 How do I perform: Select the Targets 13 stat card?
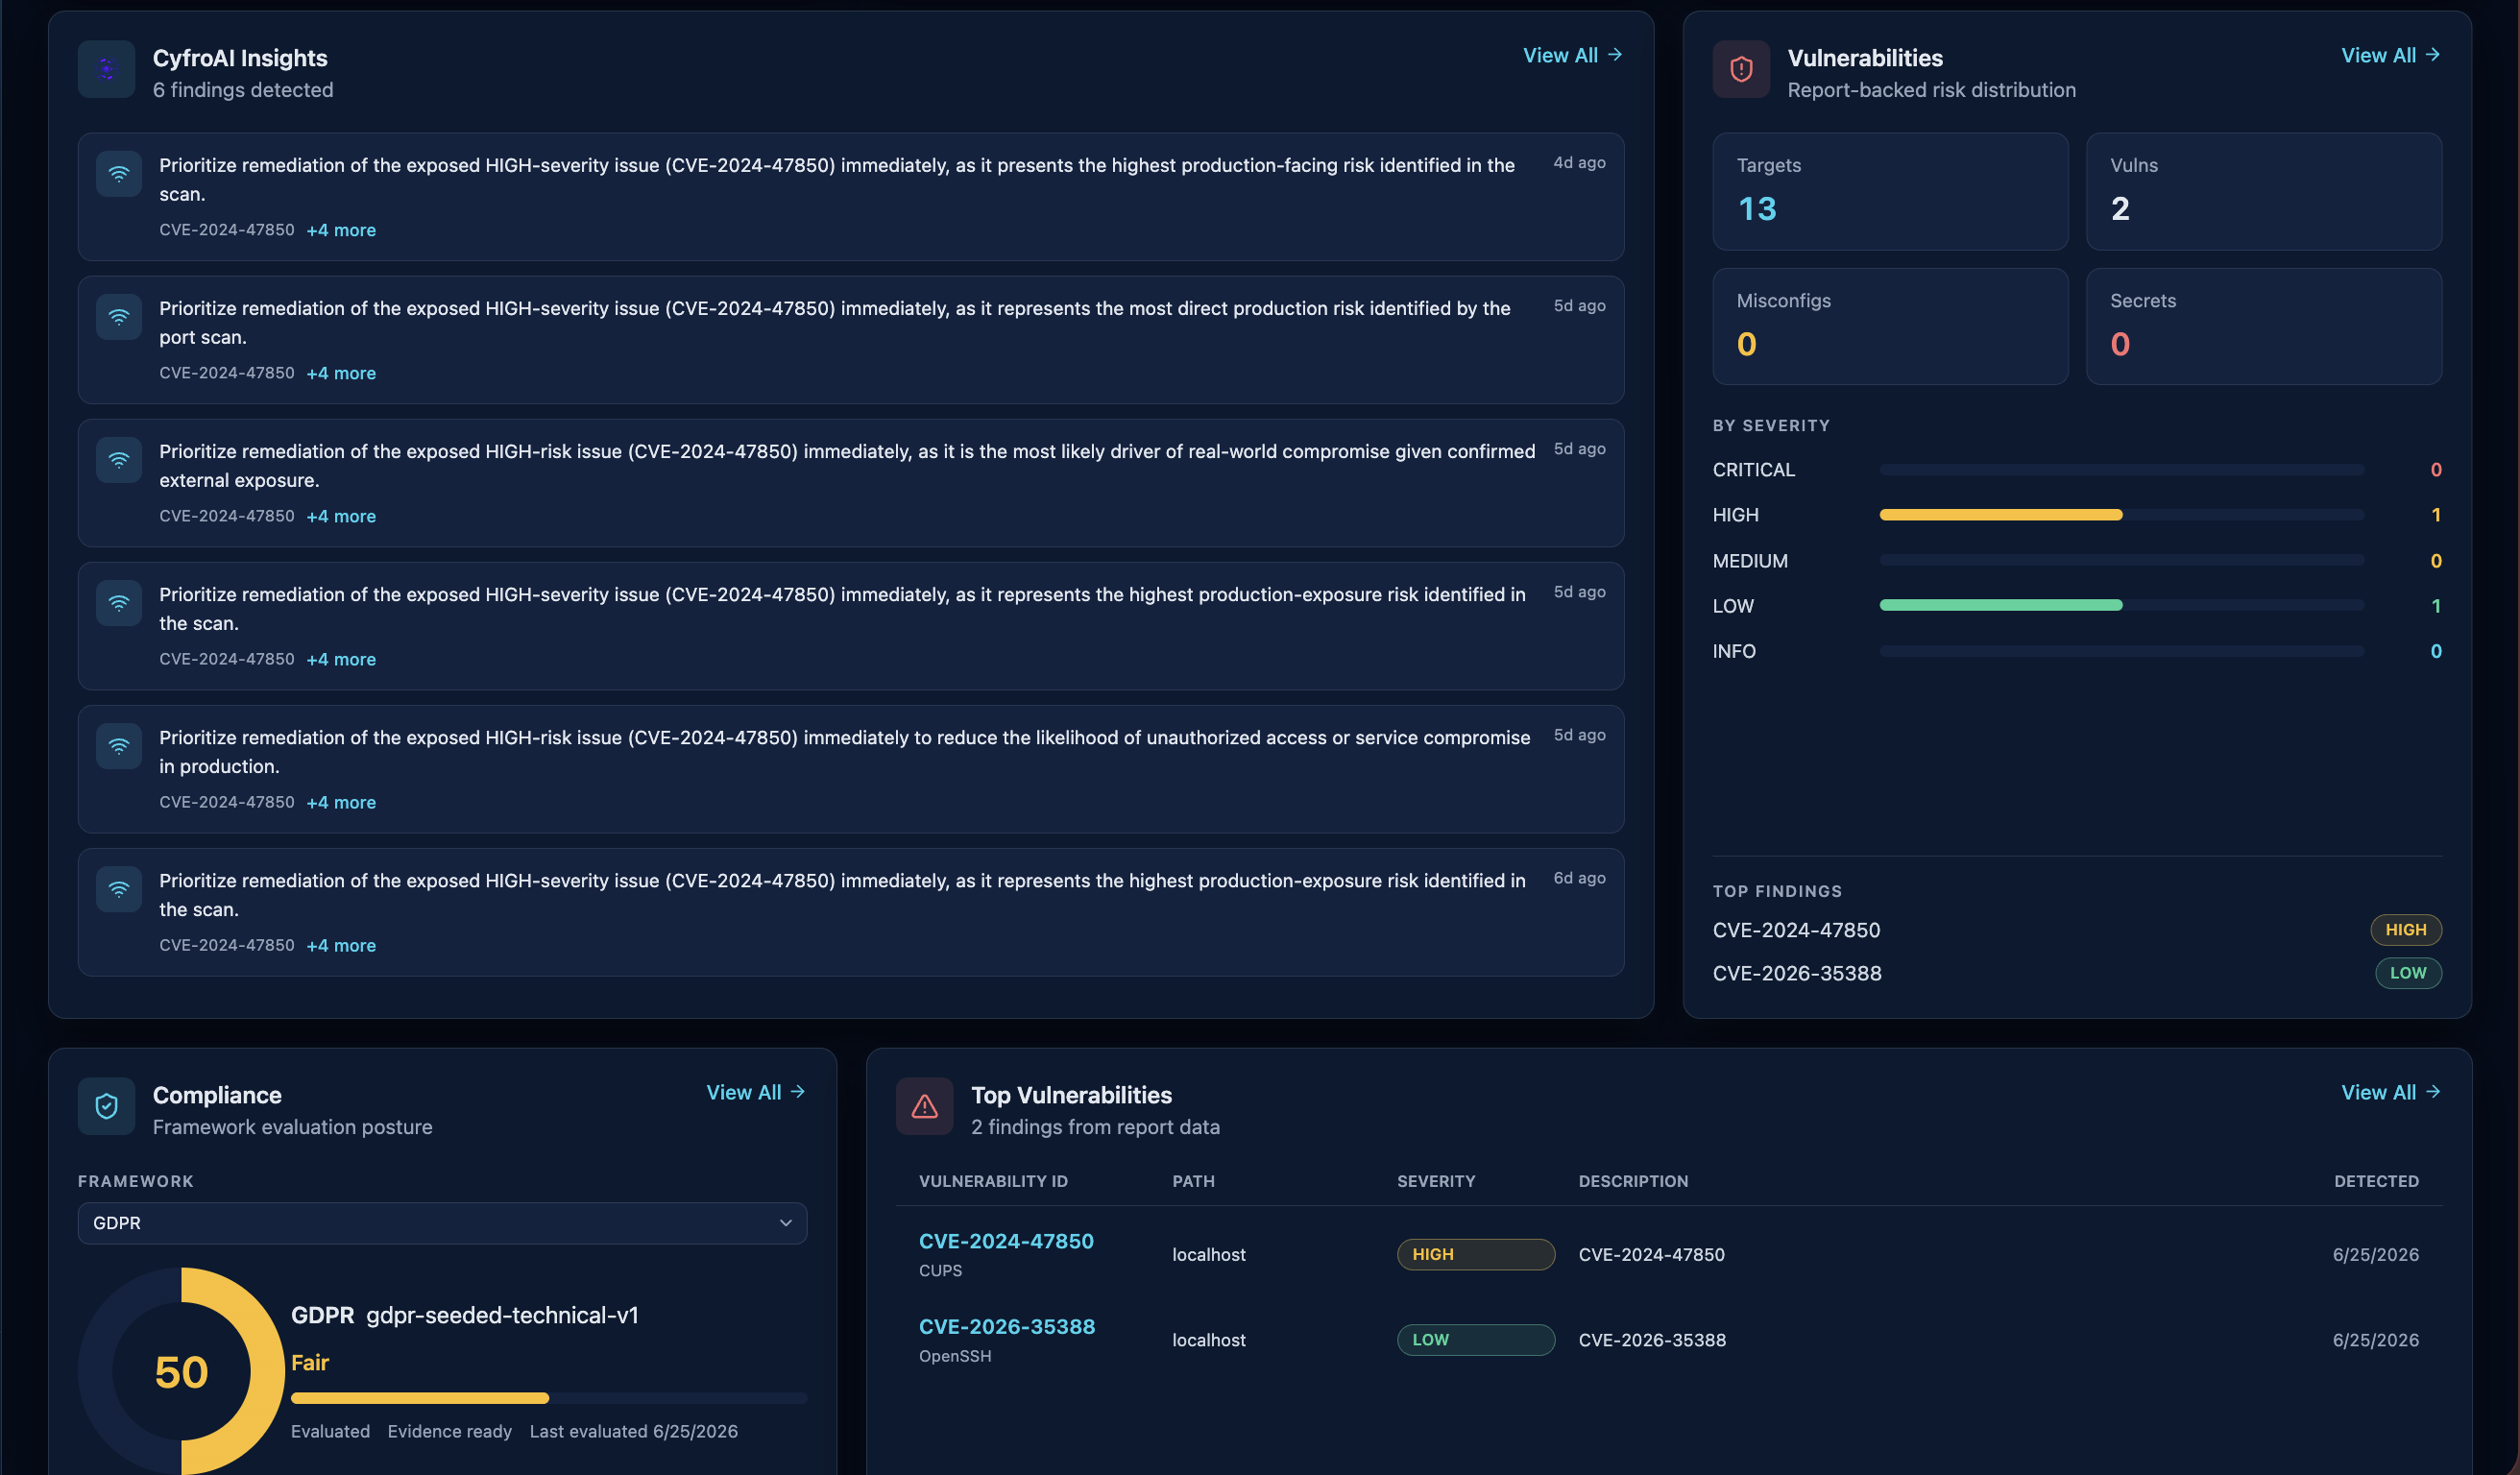[x=1890, y=191]
